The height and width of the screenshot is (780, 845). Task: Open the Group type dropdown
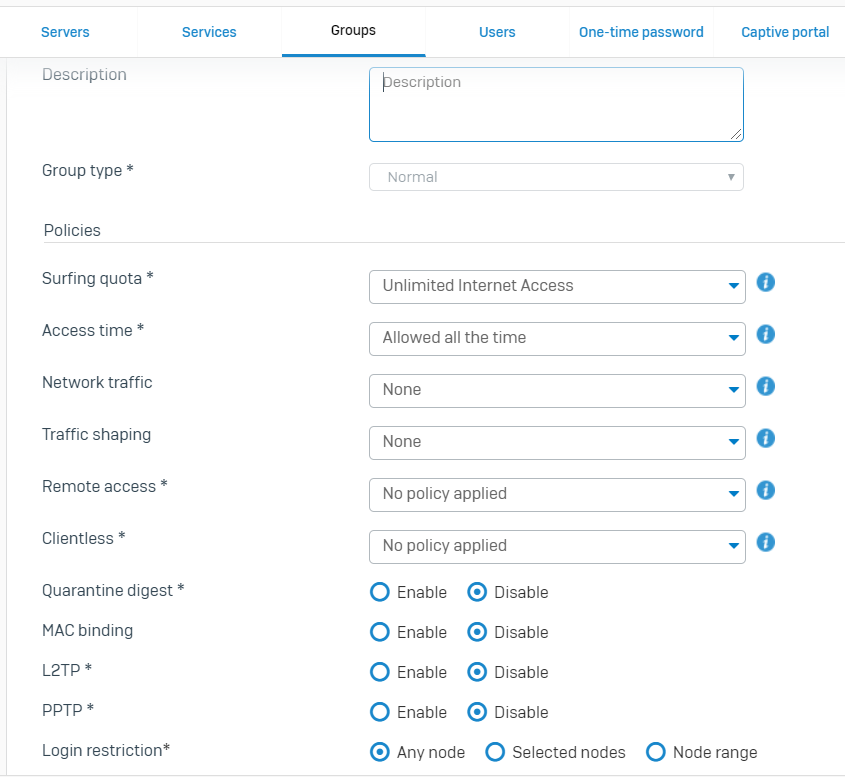coord(556,177)
